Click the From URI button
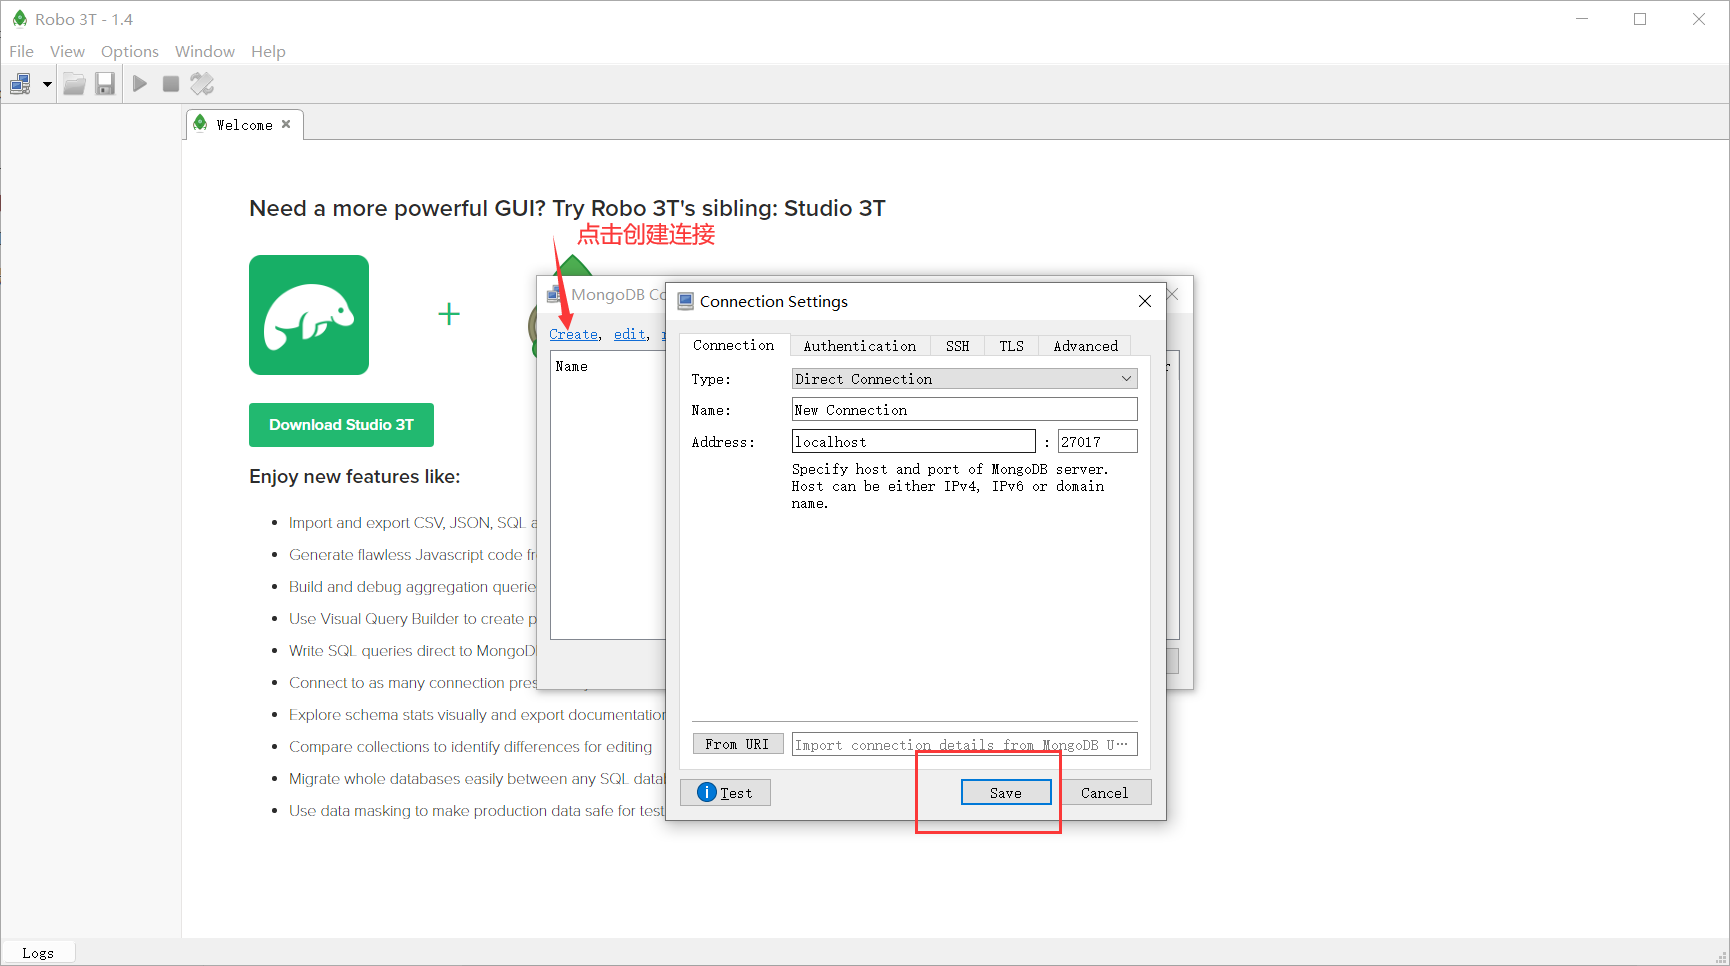Viewport: 1730px width, 966px height. click(x=737, y=744)
